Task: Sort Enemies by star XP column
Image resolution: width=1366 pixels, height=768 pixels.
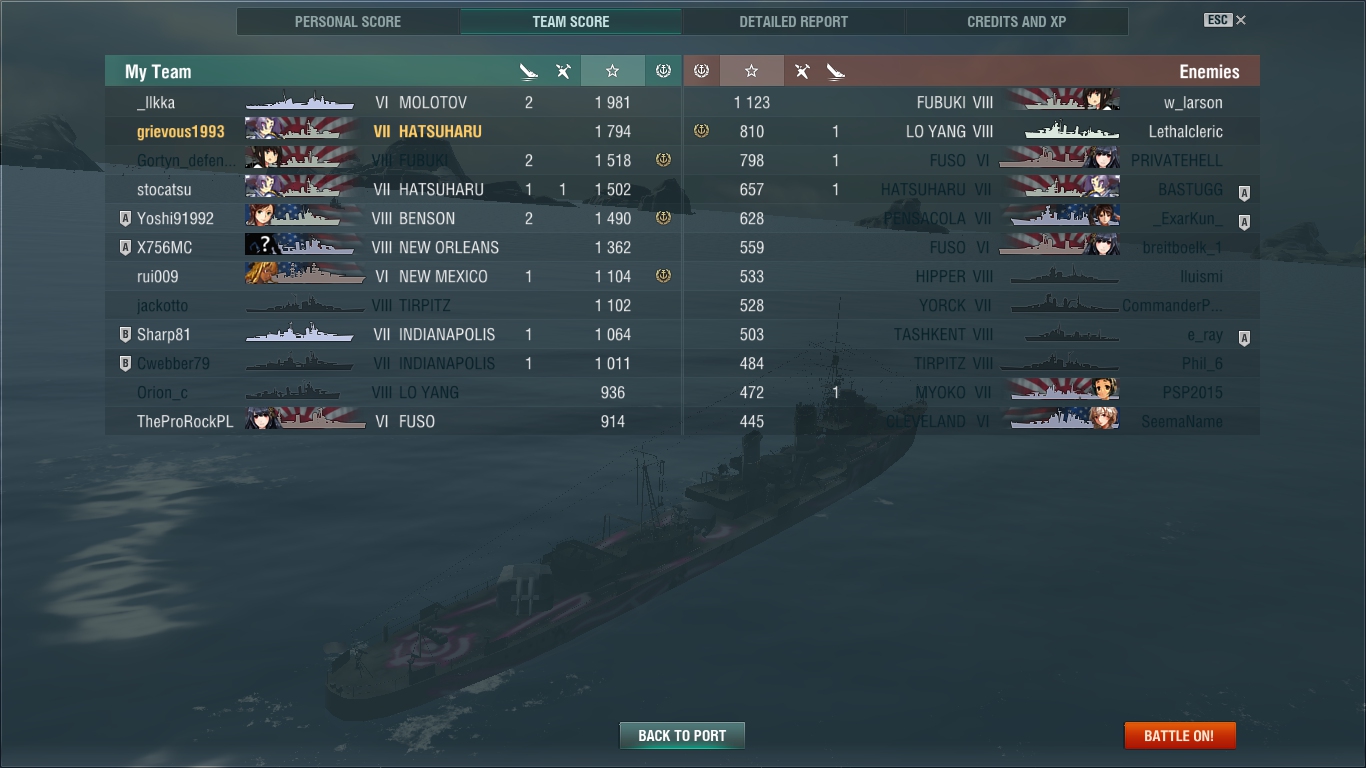Action: (752, 71)
